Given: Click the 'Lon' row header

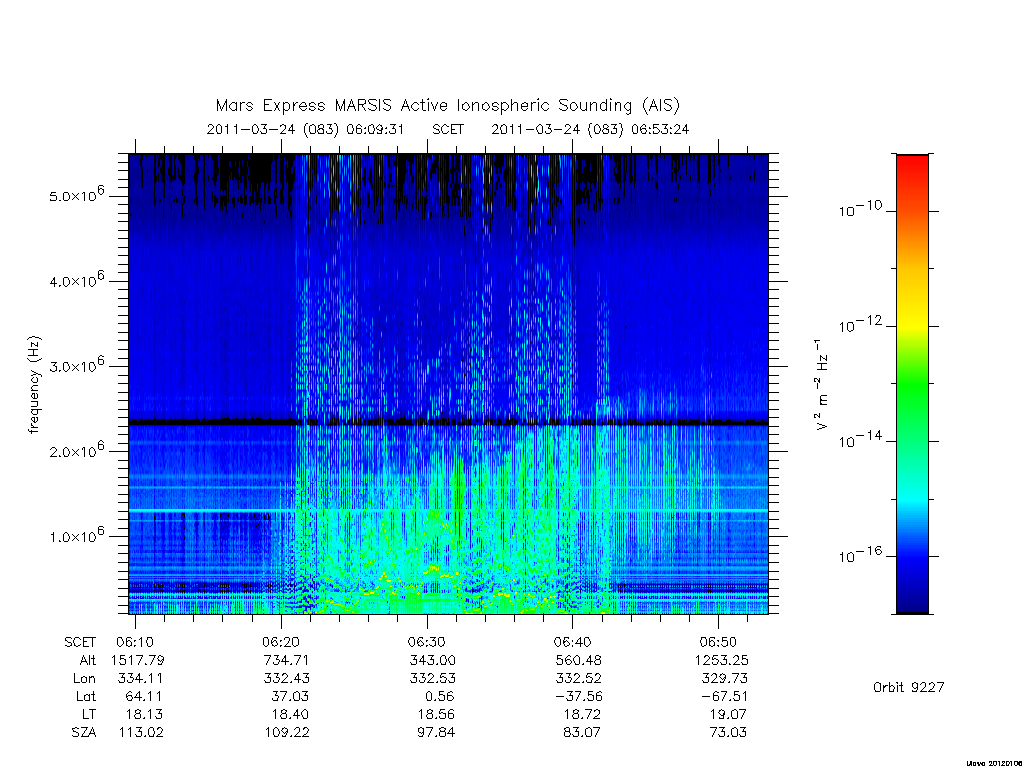Looking at the screenshot, I should [84, 679].
